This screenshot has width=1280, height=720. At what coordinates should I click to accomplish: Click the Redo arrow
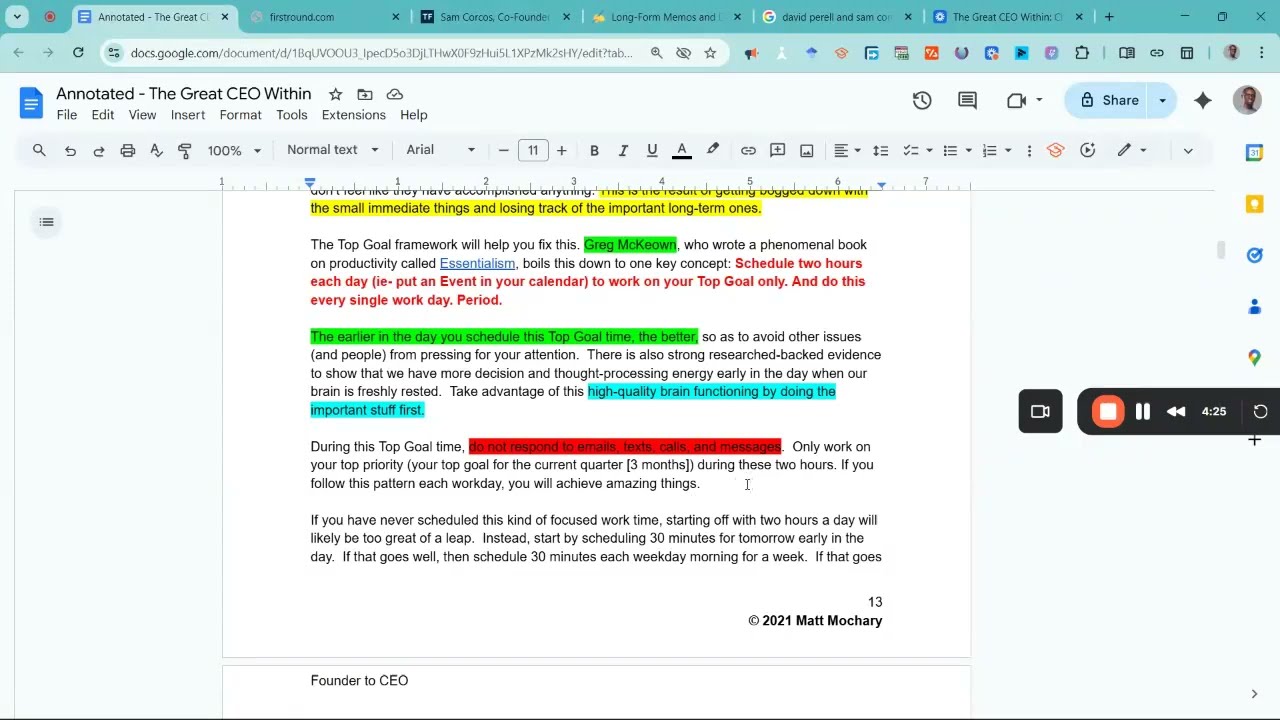pyautogui.click(x=98, y=150)
